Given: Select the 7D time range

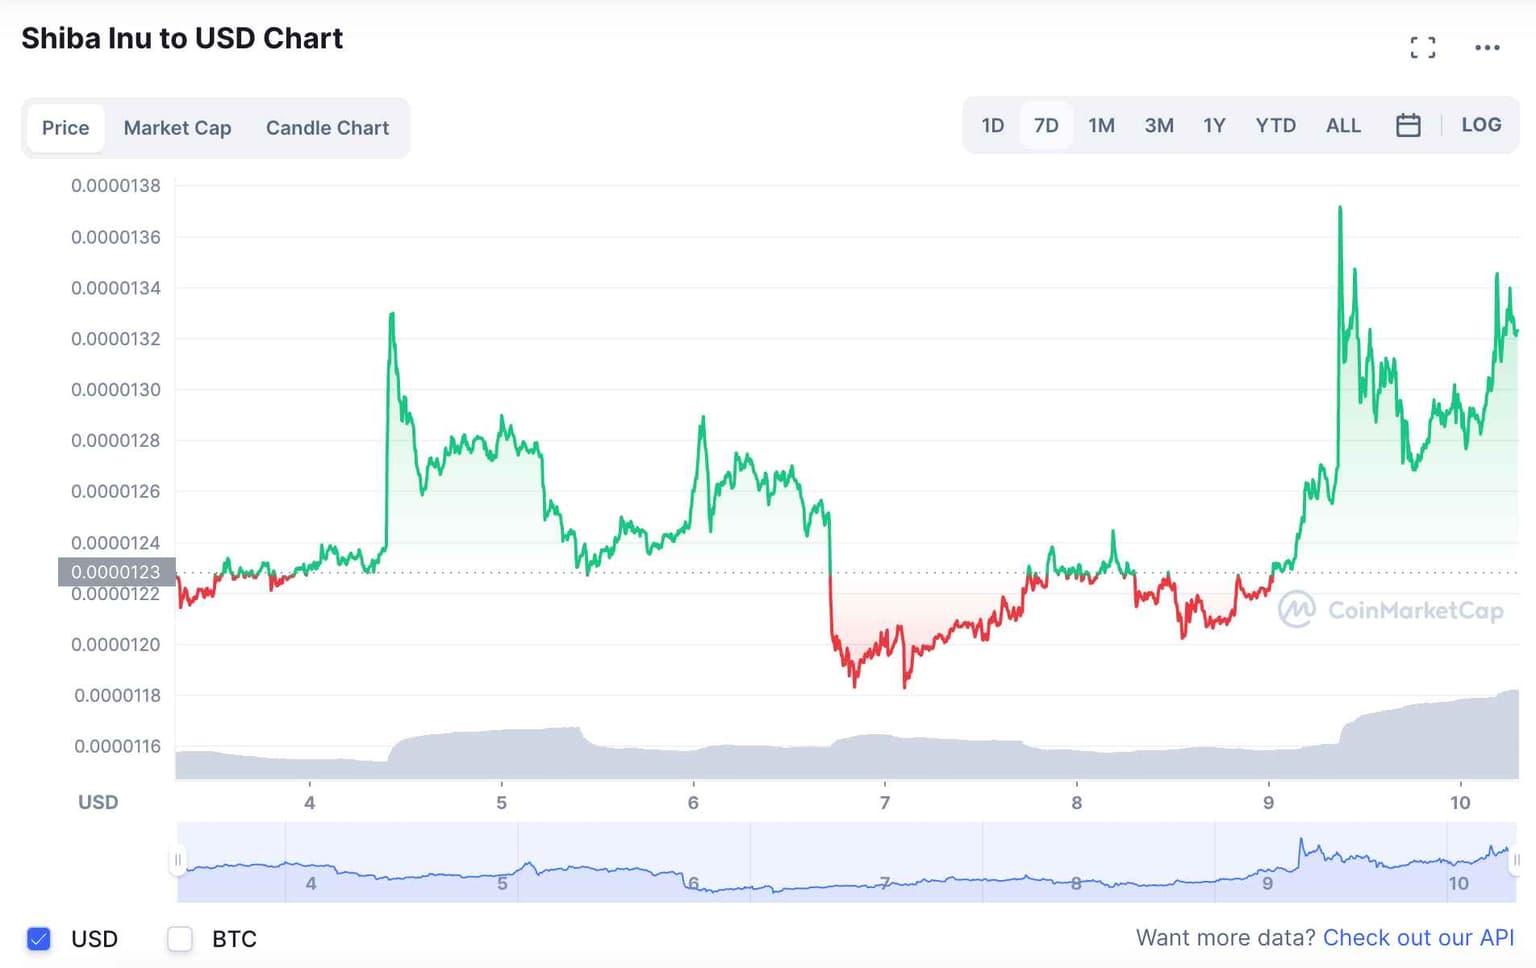Looking at the screenshot, I should [x=1046, y=125].
